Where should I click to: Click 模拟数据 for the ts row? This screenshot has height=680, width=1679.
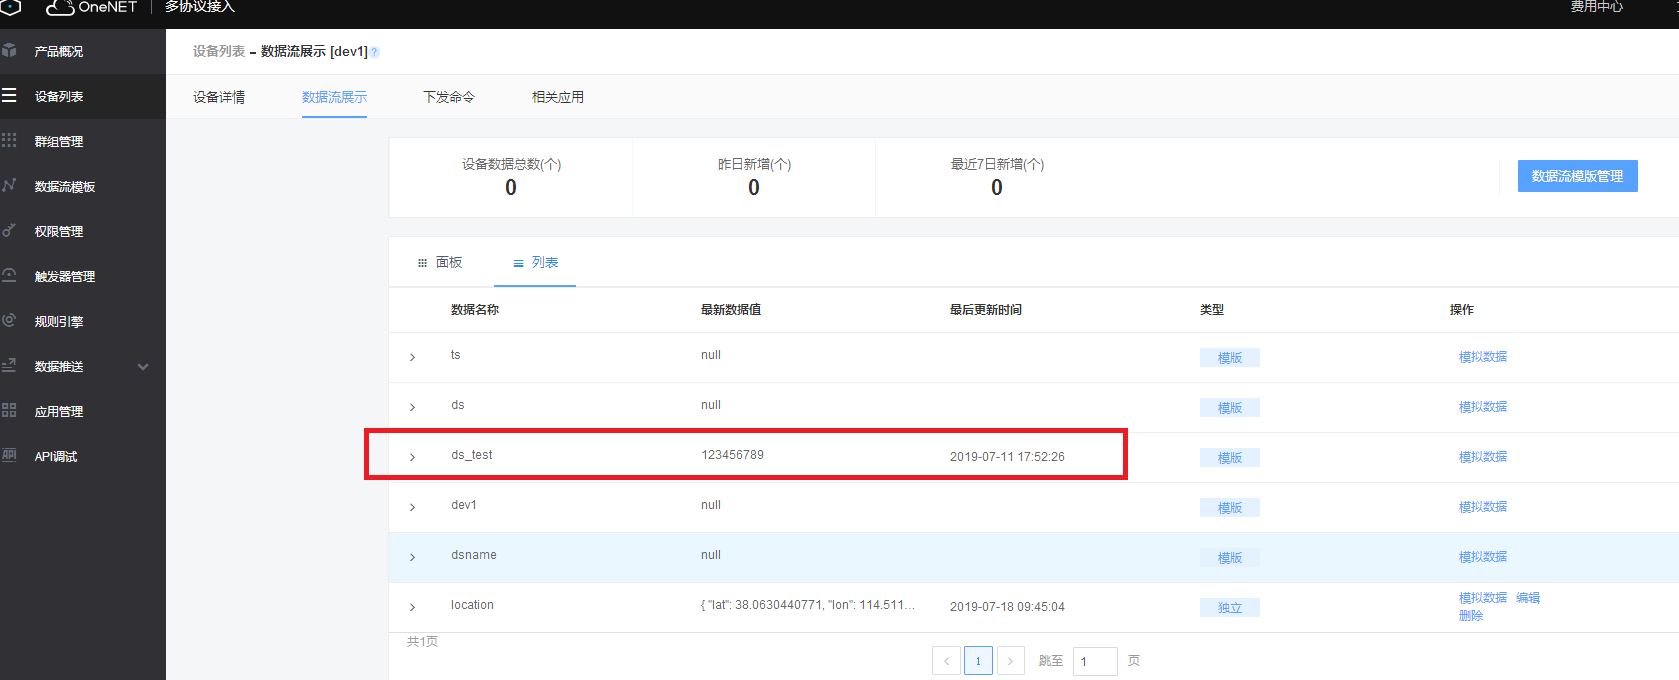(x=1483, y=357)
